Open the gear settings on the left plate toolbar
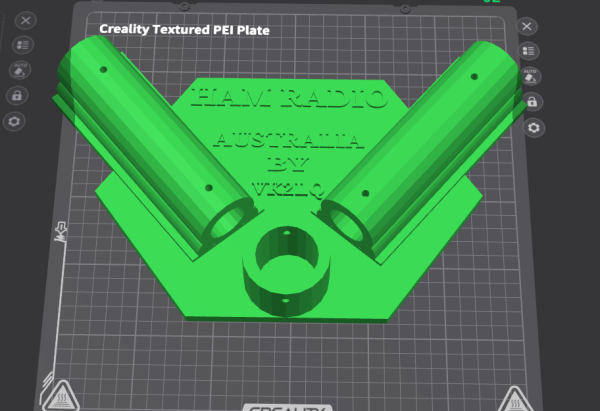 [x=14, y=121]
